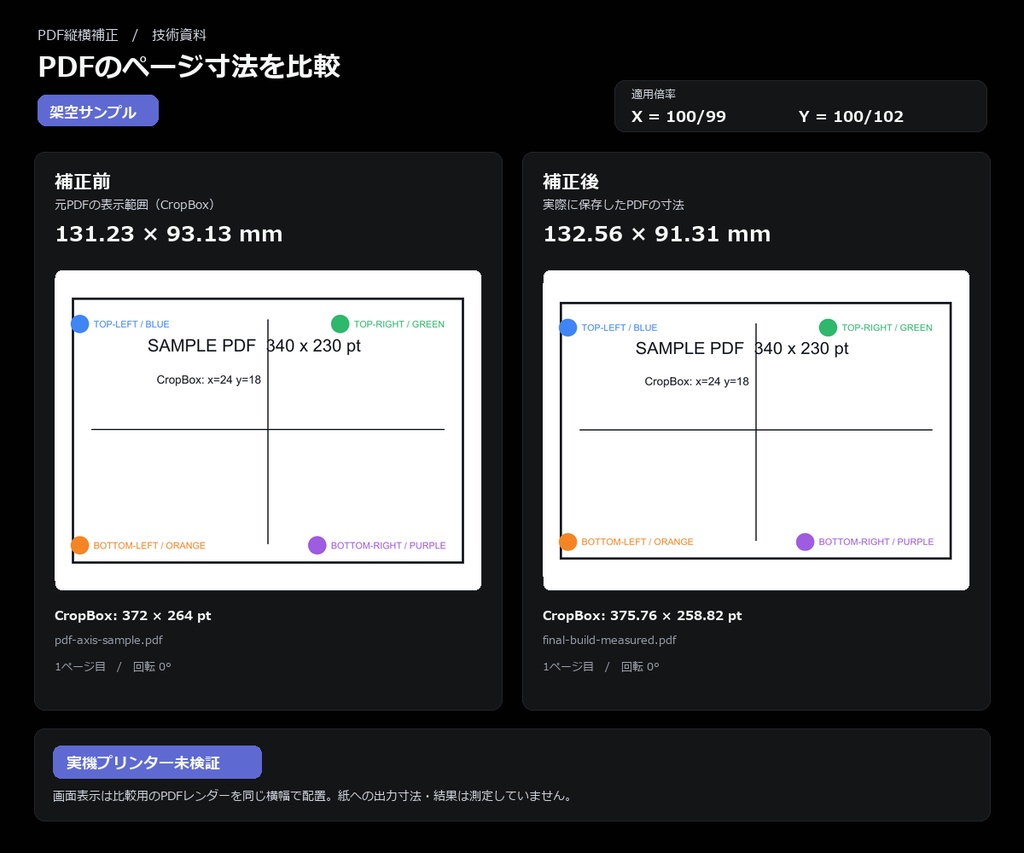1024x853 pixels.
Task: Click the 132.56 × 91.31 mm dimension
Action: pos(657,234)
